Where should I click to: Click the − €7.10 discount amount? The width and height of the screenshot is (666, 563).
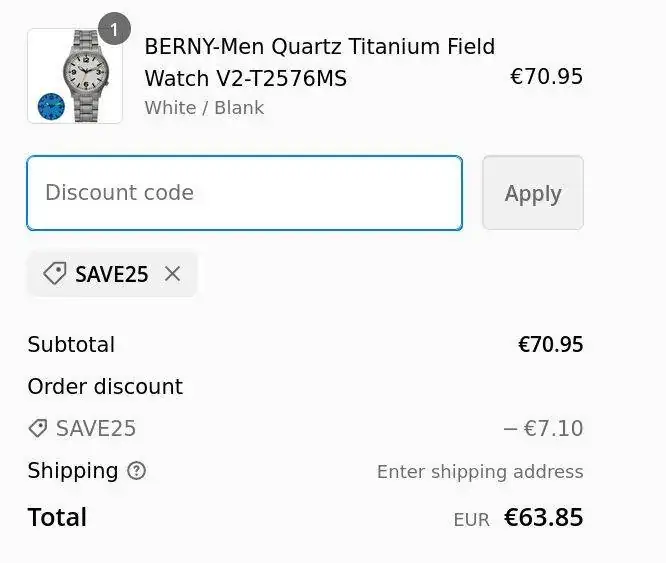tap(543, 429)
